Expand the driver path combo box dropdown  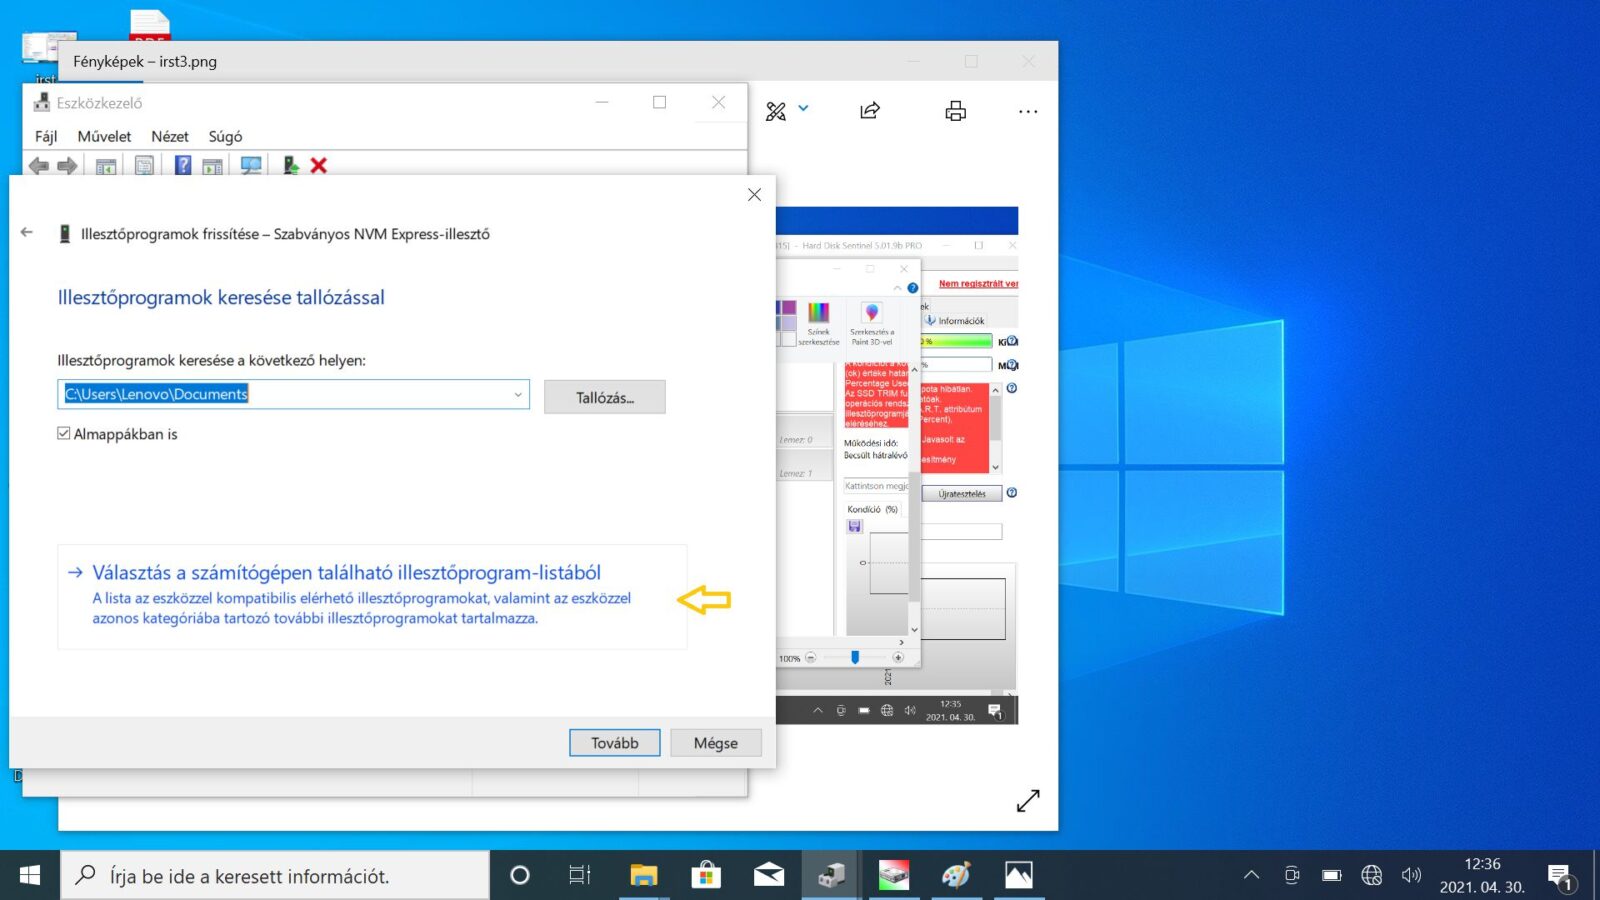point(518,395)
